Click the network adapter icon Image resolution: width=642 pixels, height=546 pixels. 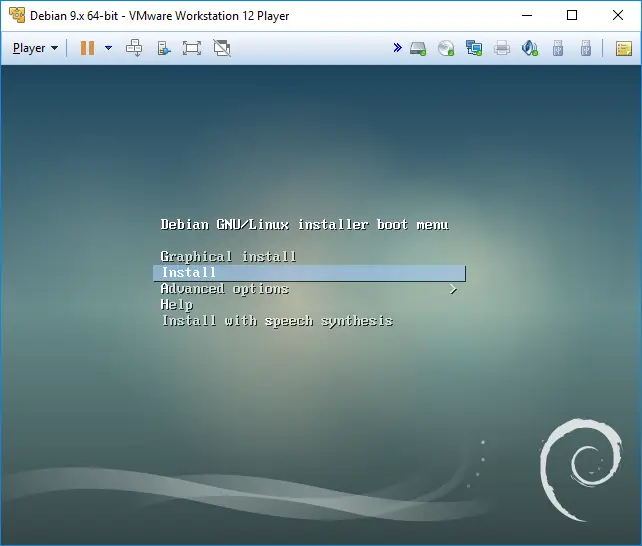[474, 48]
